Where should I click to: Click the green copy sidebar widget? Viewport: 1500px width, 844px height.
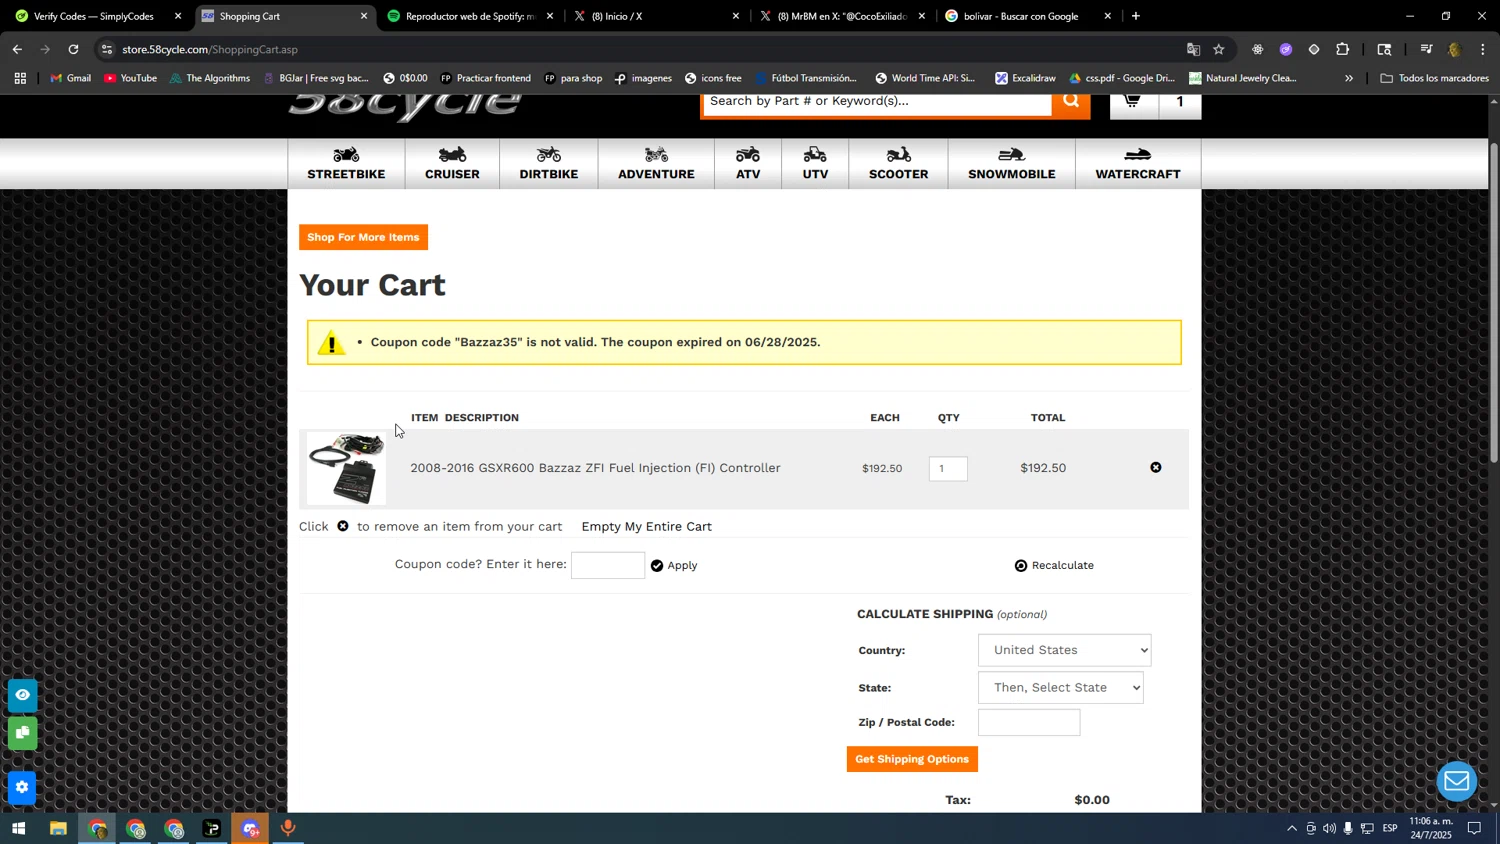click(x=22, y=733)
